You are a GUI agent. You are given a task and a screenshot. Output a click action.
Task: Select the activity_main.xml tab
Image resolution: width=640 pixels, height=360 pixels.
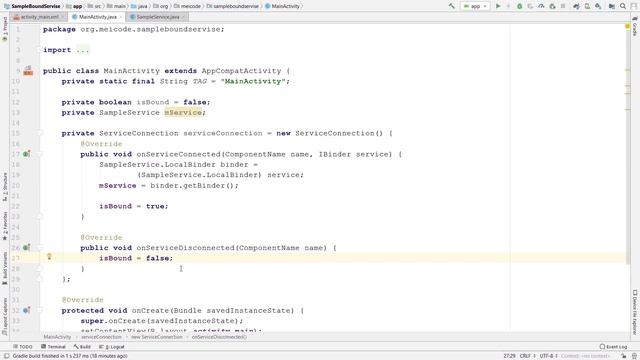(39, 17)
